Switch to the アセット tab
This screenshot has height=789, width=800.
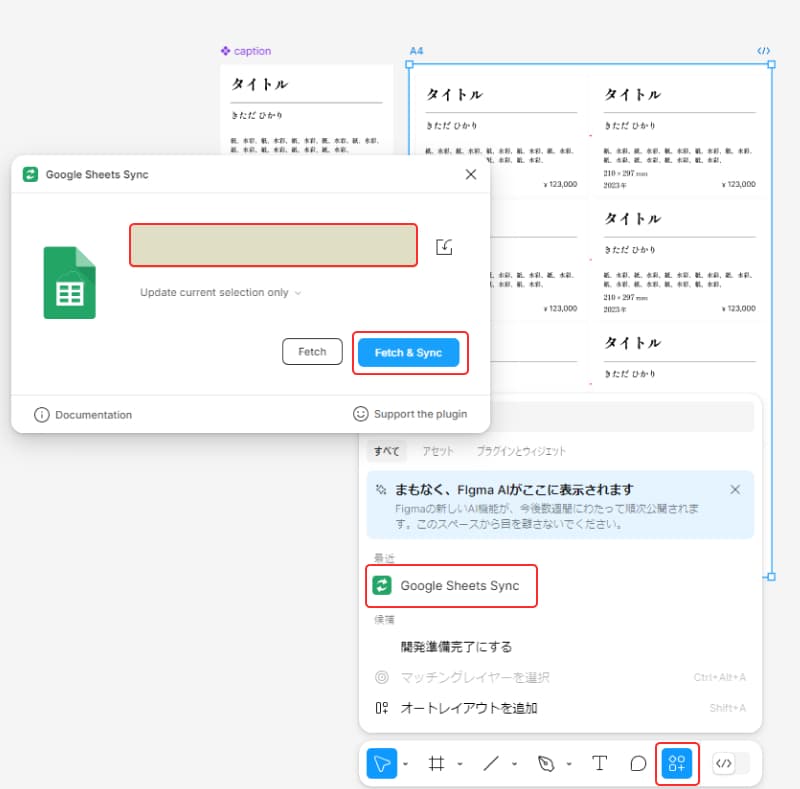(x=438, y=451)
